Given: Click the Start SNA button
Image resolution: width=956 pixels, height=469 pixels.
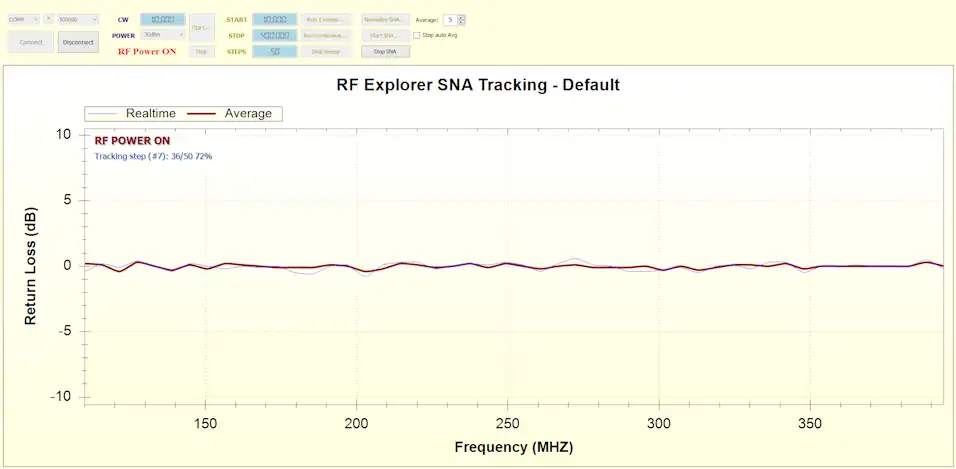Looking at the screenshot, I should point(384,35).
